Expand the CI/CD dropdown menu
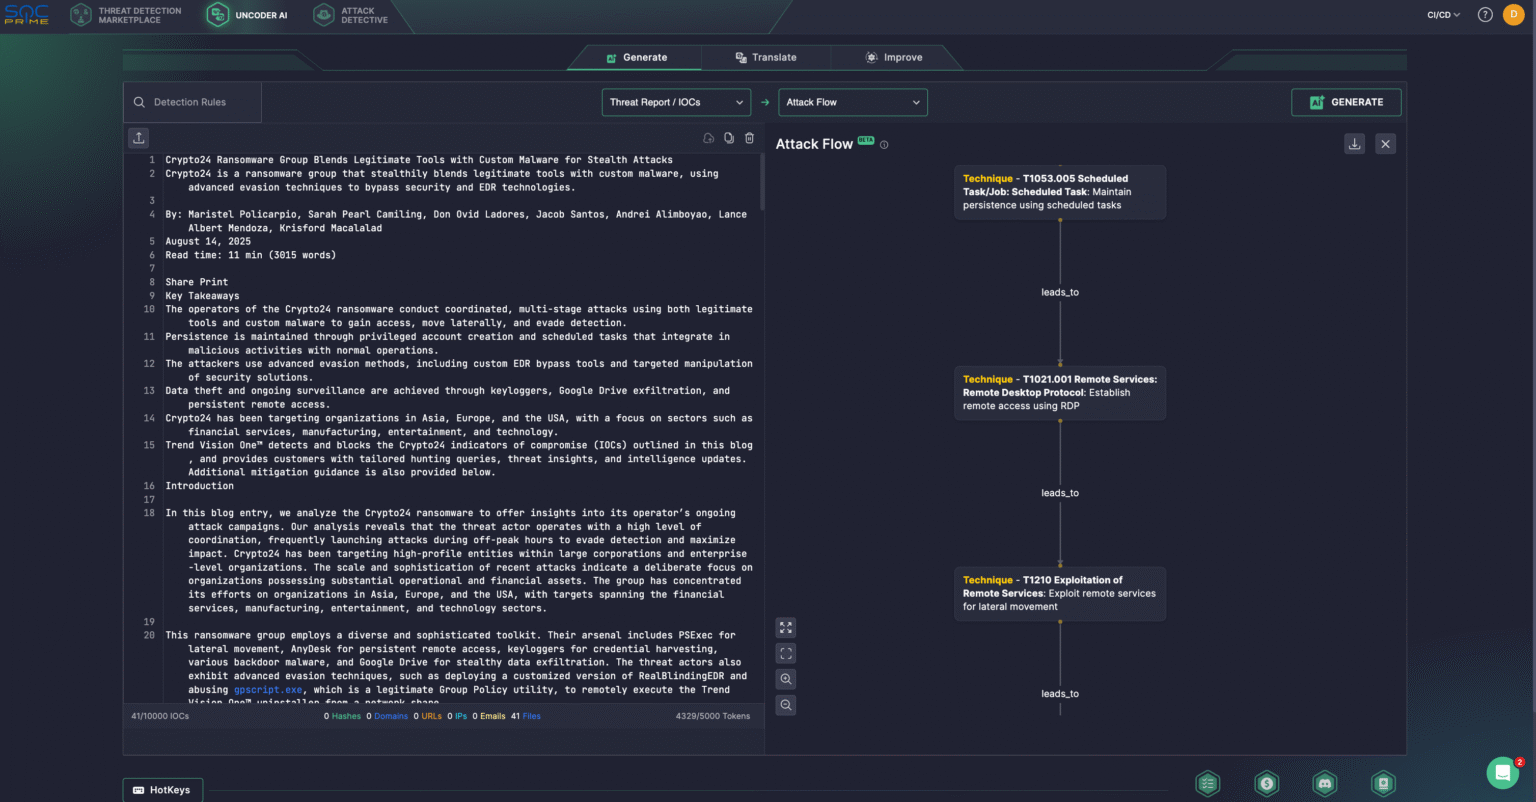Screen dimensions: 1536x802 pyautogui.click(x=1441, y=14)
